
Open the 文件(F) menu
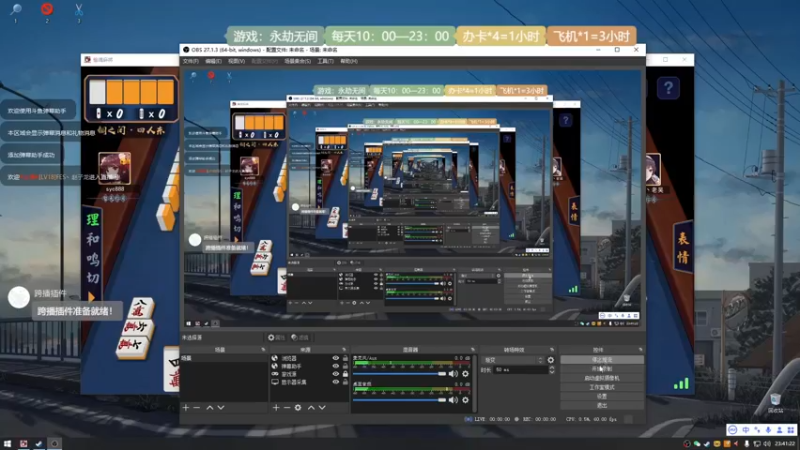(190, 61)
